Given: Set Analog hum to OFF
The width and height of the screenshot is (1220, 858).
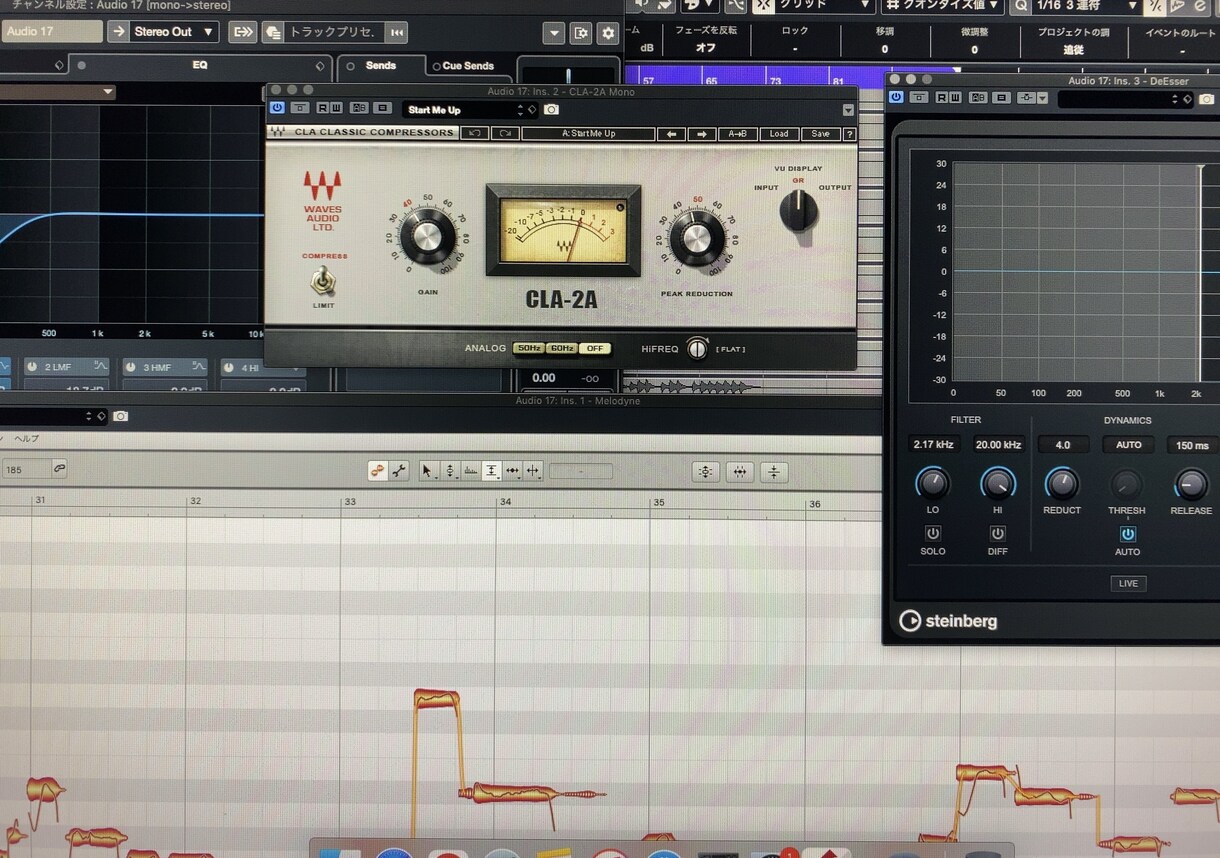Looking at the screenshot, I should click(595, 348).
